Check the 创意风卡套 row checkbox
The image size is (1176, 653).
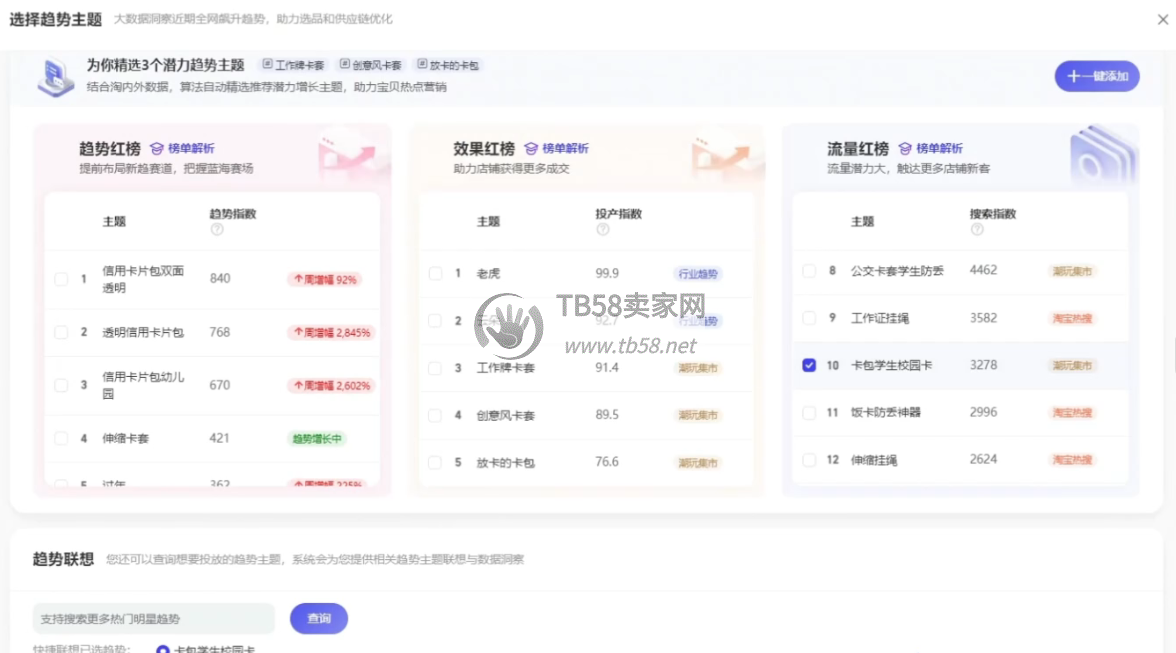(435, 415)
